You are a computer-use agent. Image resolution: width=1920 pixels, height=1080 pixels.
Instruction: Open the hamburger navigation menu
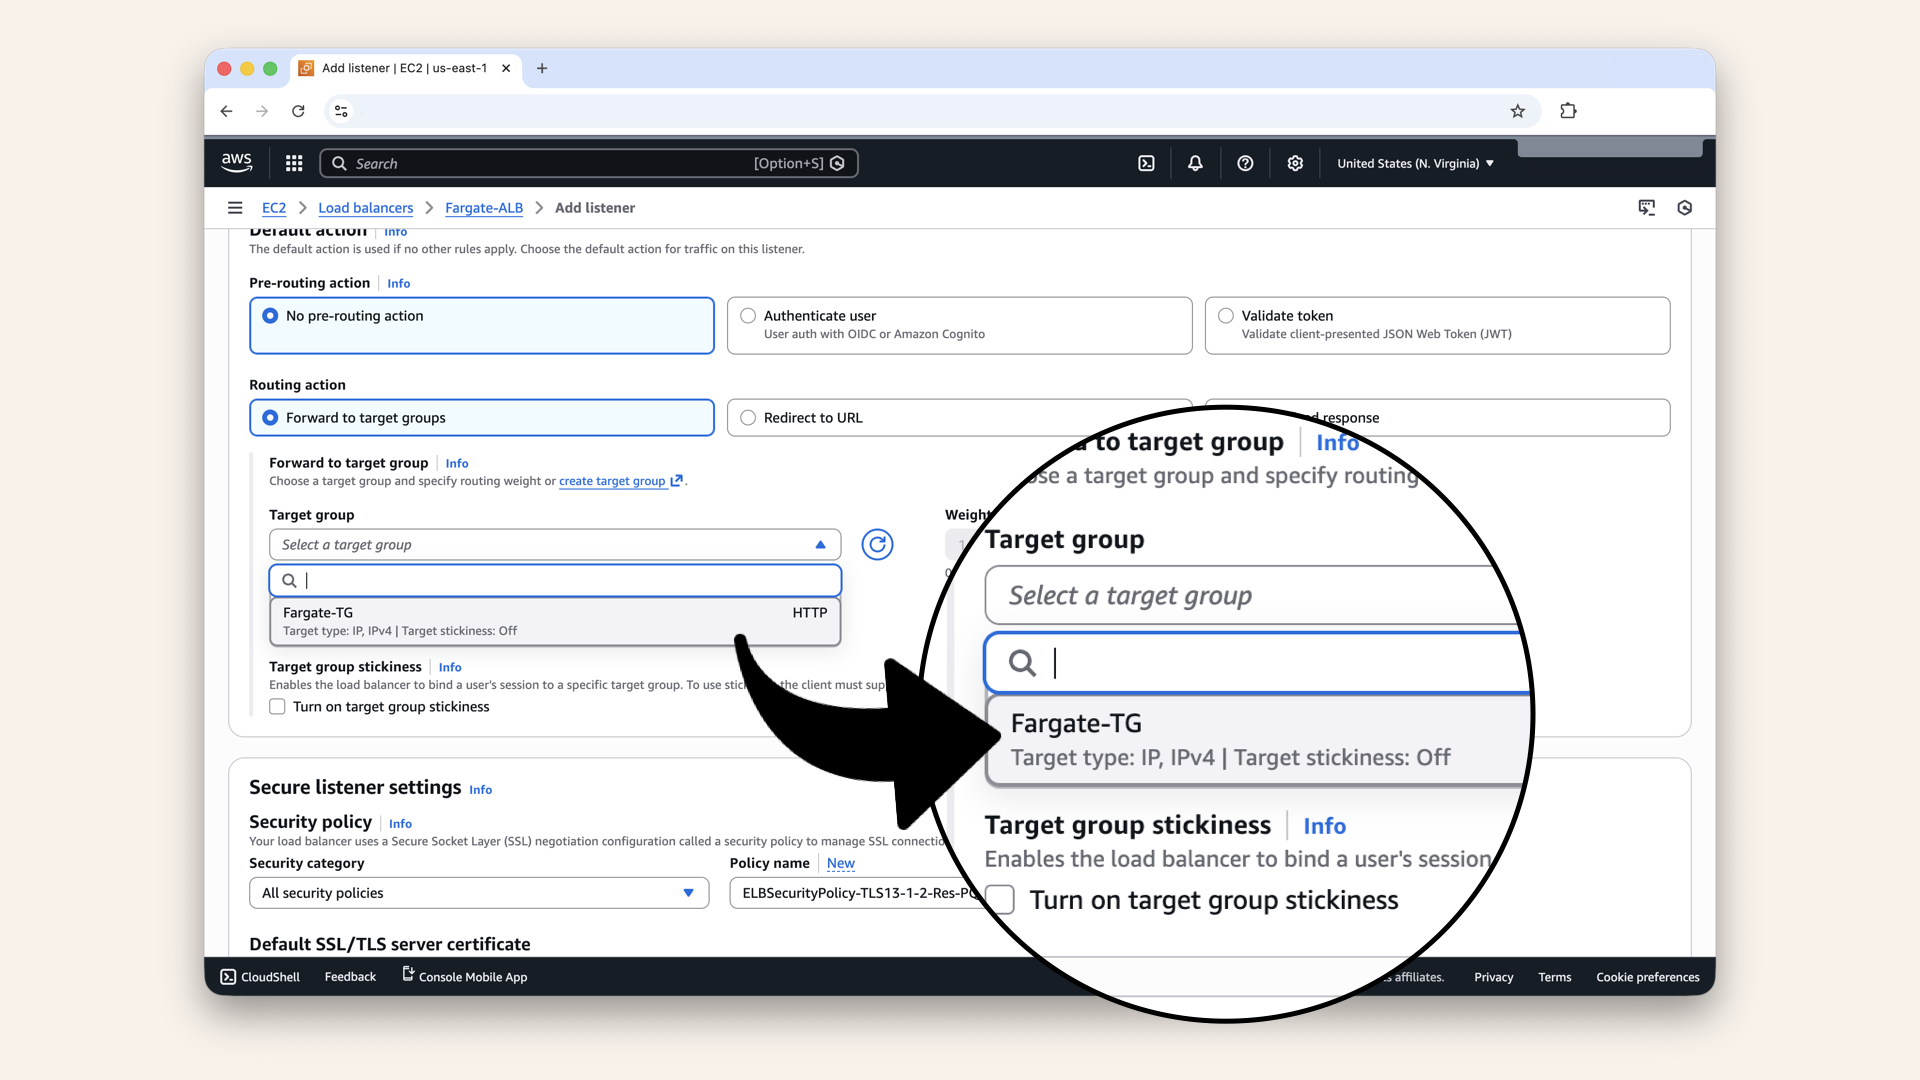coord(235,207)
